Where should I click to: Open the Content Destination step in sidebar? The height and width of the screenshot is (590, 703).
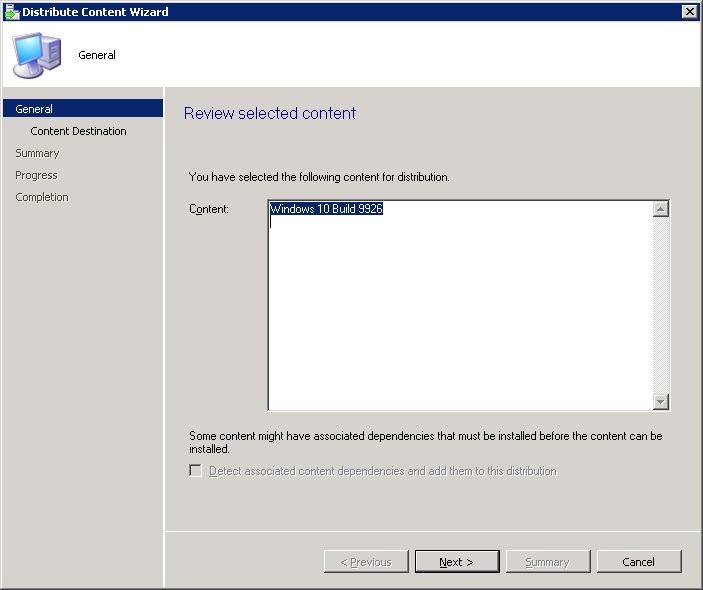[x=78, y=131]
